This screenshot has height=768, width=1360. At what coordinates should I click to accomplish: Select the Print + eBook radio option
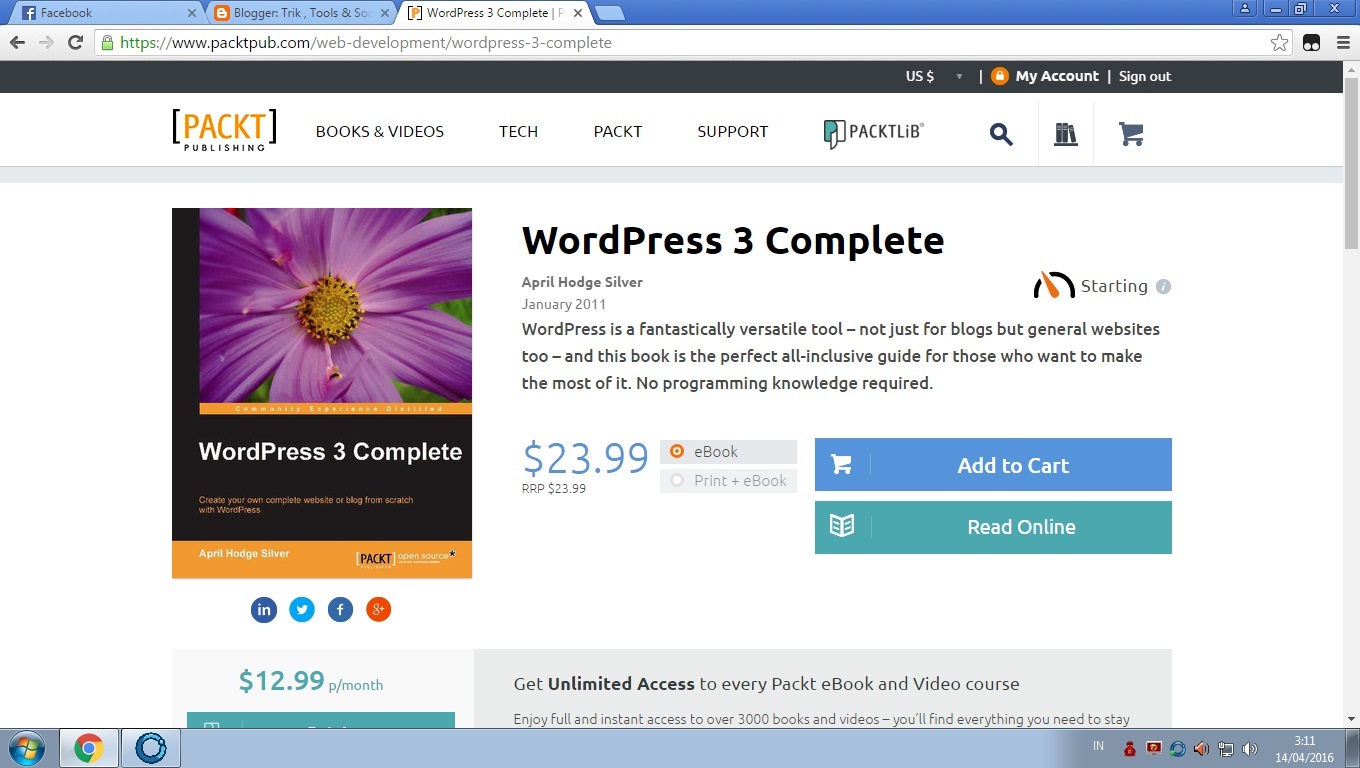677,481
